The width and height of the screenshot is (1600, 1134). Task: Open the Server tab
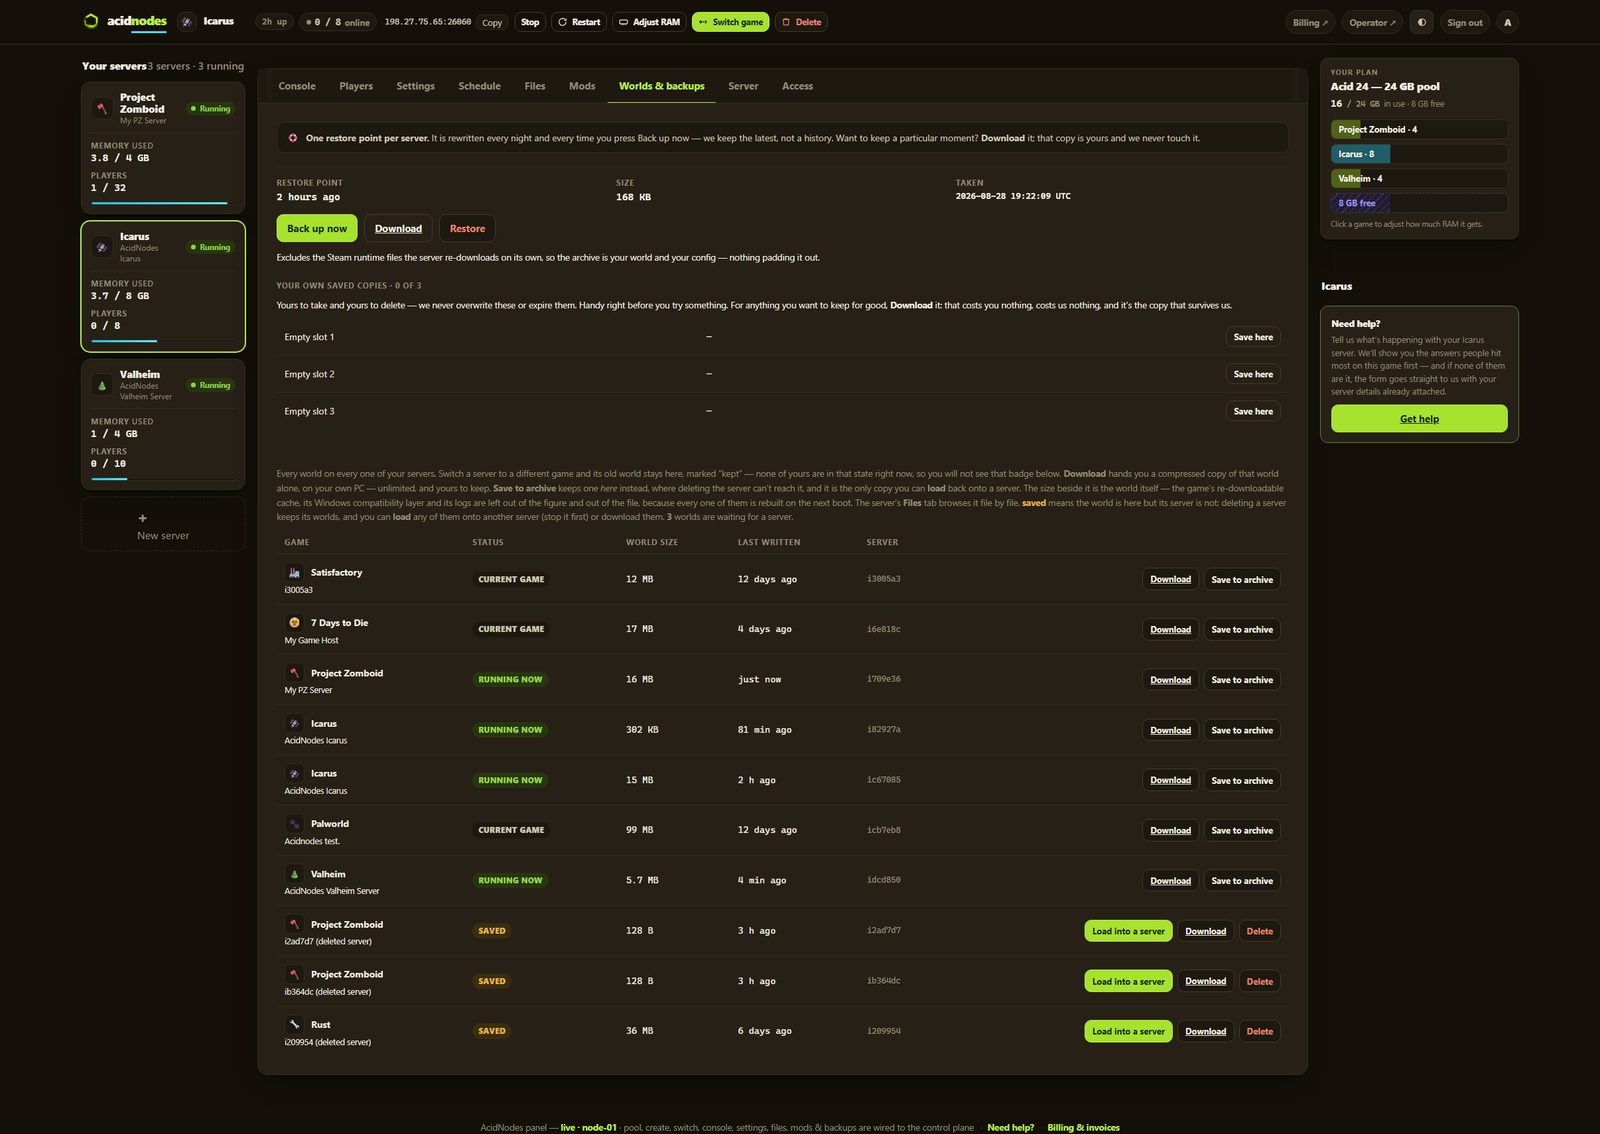[x=743, y=86]
